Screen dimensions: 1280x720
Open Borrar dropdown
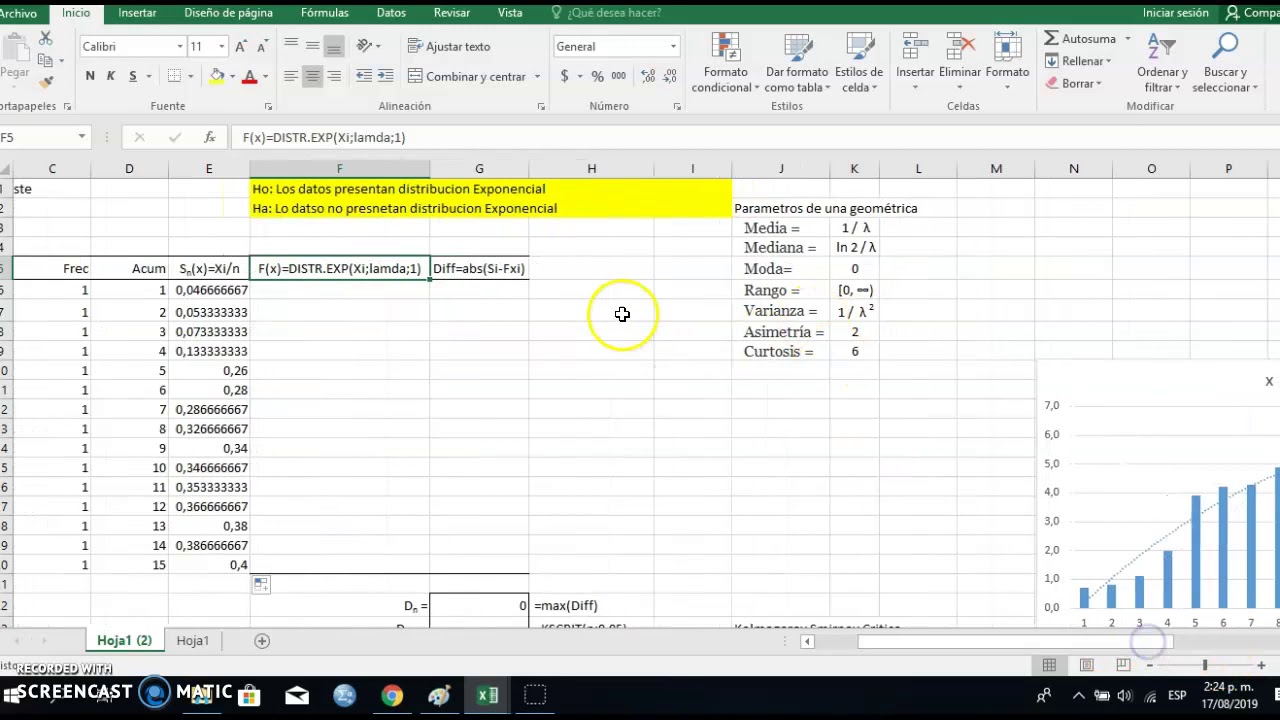pyautogui.click(x=1075, y=83)
